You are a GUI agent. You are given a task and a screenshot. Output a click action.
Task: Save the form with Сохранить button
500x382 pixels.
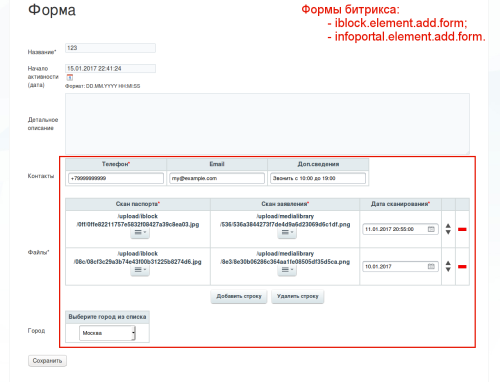click(x=47, y=361)
